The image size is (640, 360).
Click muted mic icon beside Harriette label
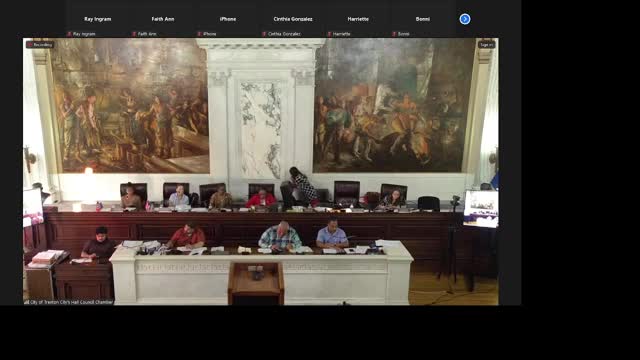(329, 34)
